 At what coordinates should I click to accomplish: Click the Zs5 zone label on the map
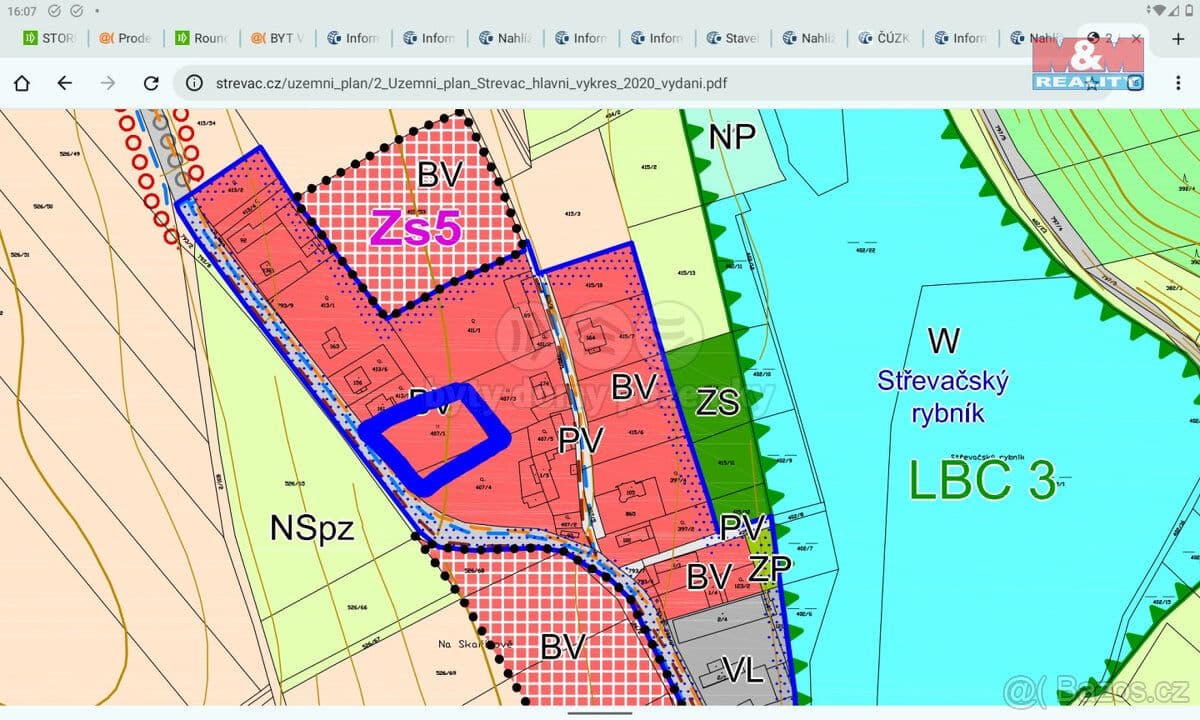415,229
